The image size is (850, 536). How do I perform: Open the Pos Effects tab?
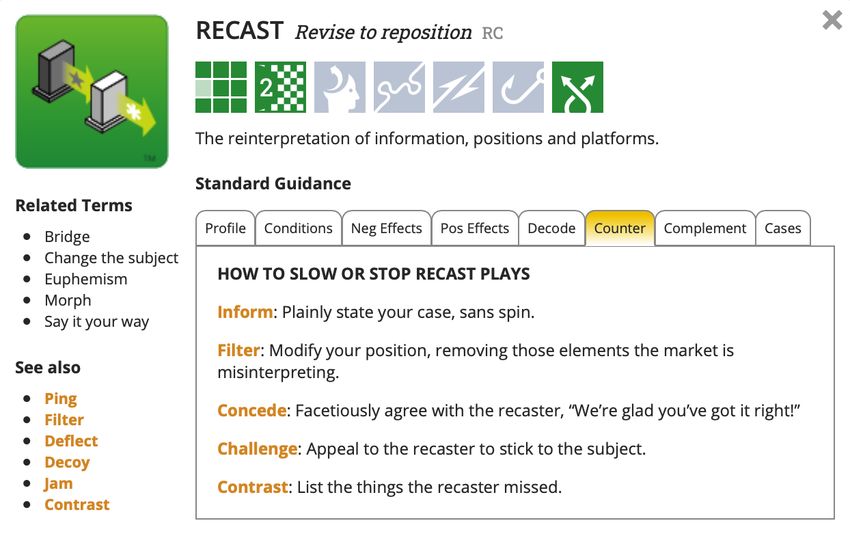475,228
